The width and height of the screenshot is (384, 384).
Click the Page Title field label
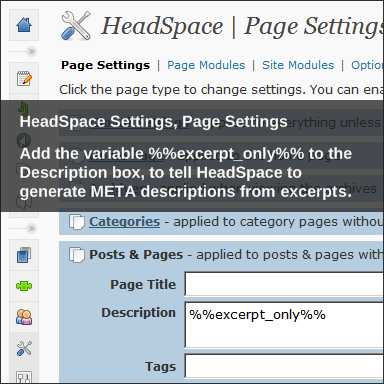[143, 284]
